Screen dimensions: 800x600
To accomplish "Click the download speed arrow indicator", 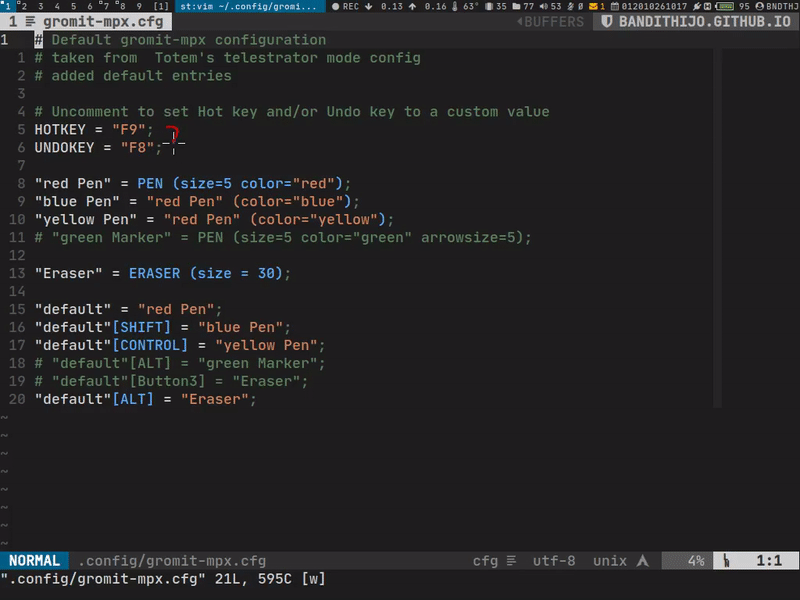I will (x=369, y=6).
